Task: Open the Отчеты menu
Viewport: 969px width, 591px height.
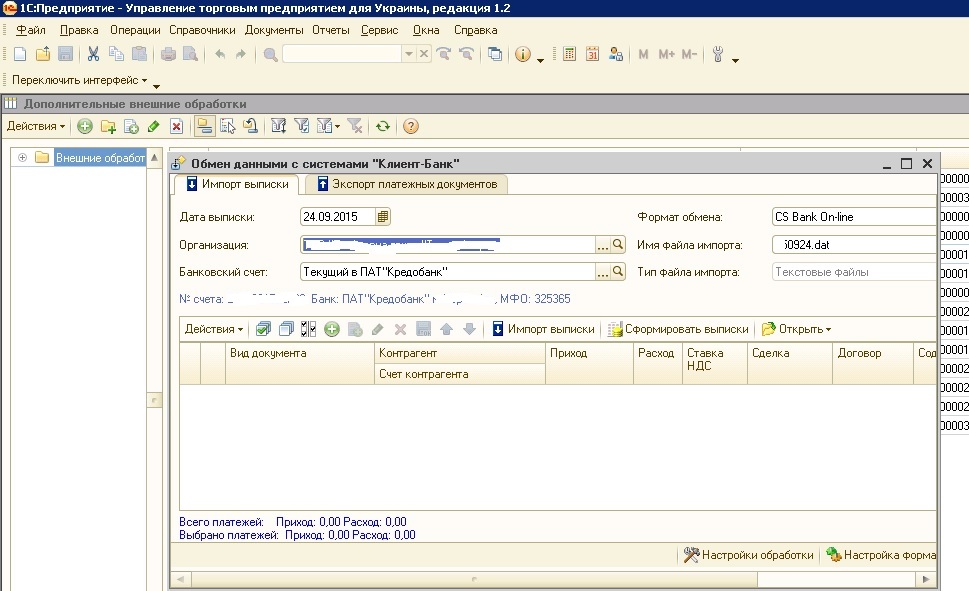Action: [331, 30]
